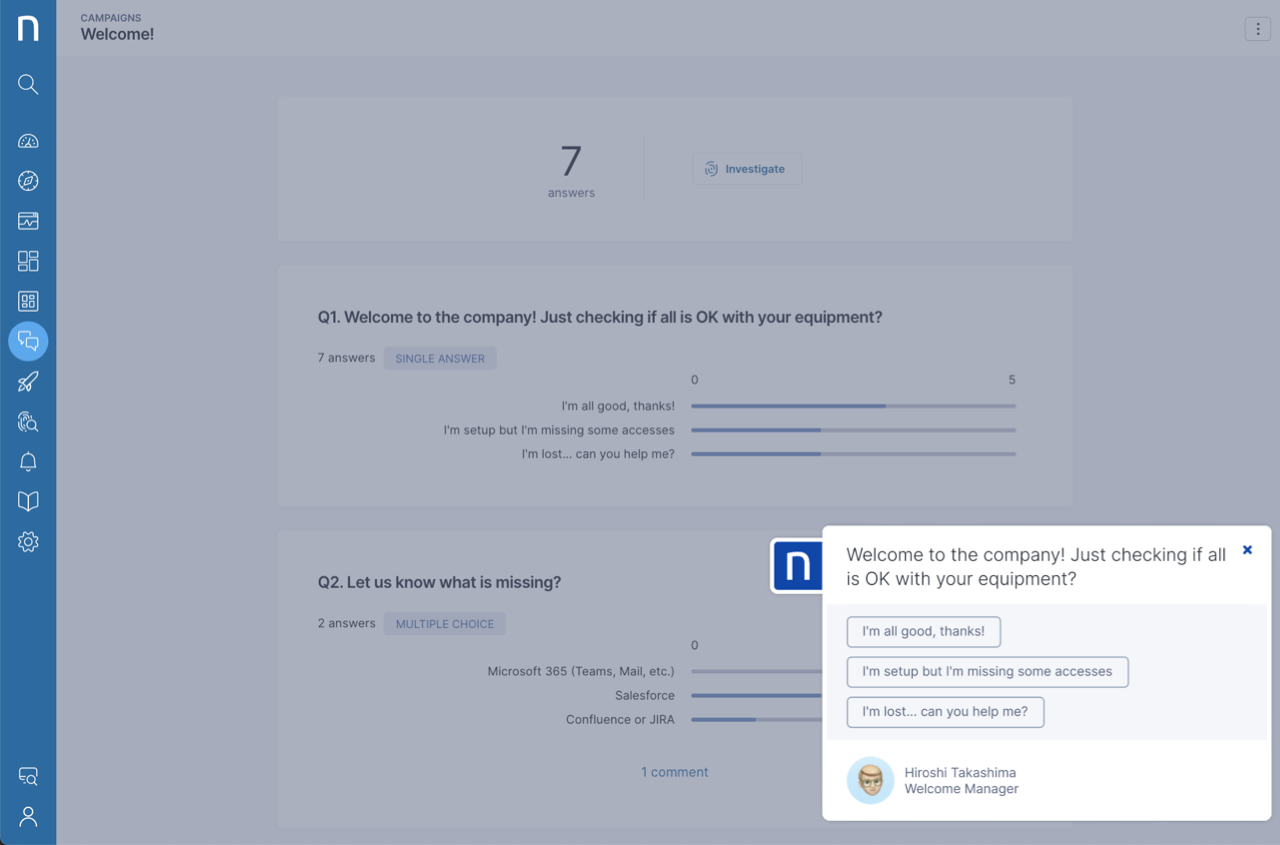Choose "I'm all good, thanks!" answer
Image resolution: width=1280 pixels, height=845 pixels.
click(923, 632)
